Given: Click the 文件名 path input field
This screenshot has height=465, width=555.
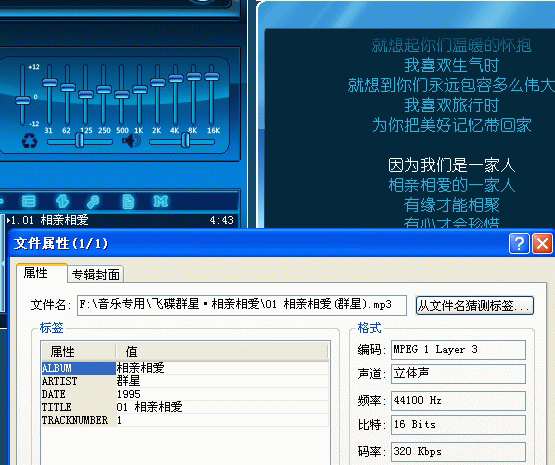Looking at the screenshot, I should (242, 305).
